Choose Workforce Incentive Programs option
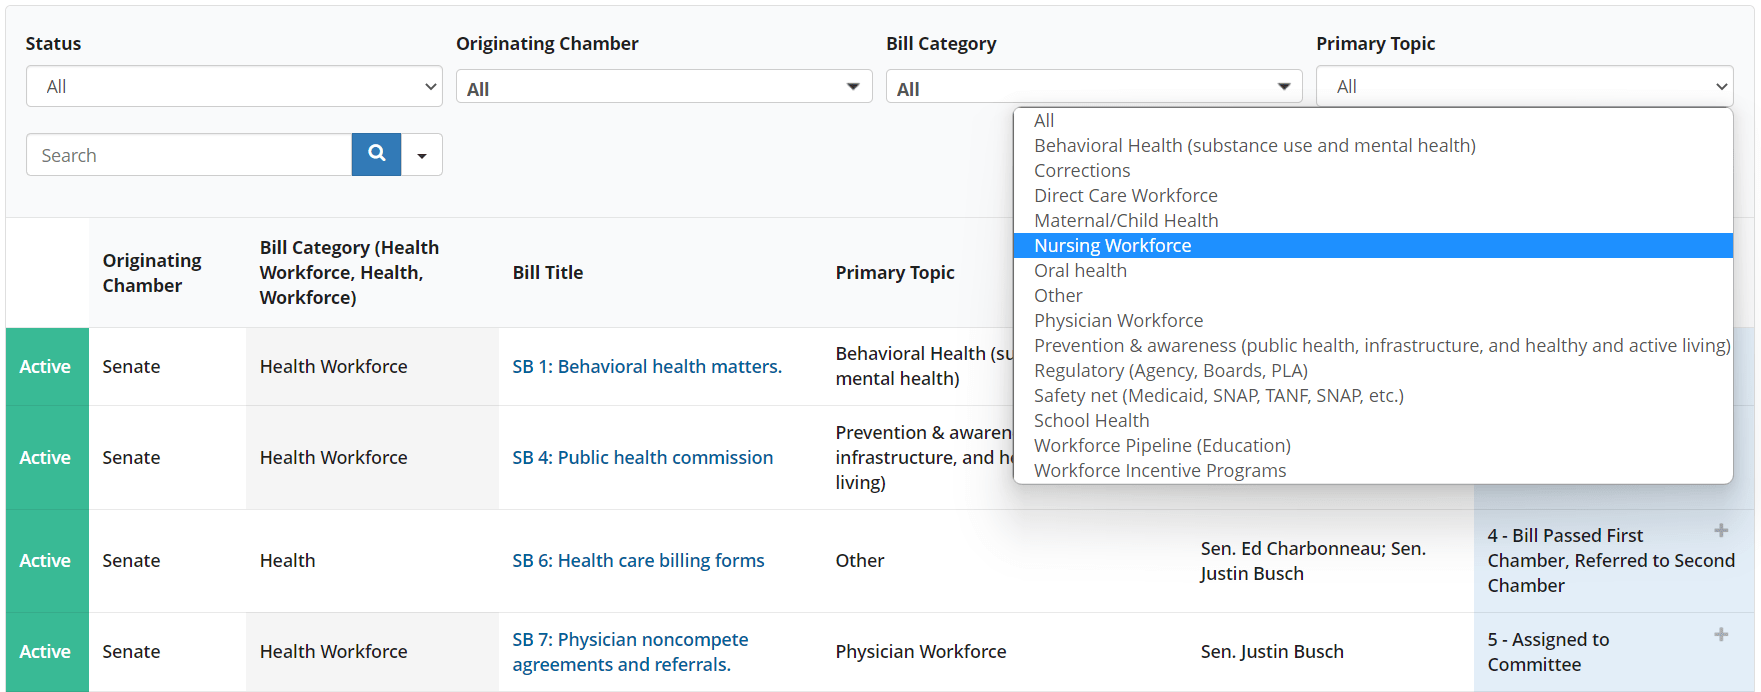This screenshot has width=1761, height=692. (1159, 471)
